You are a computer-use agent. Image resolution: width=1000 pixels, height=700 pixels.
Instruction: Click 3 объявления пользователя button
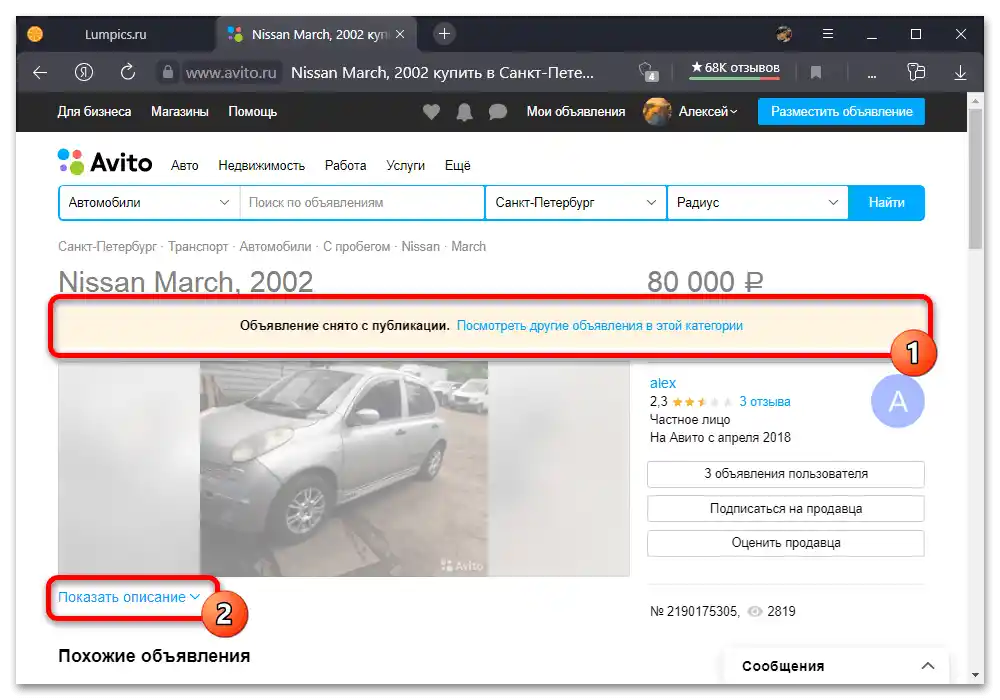(x=786, y=474)
